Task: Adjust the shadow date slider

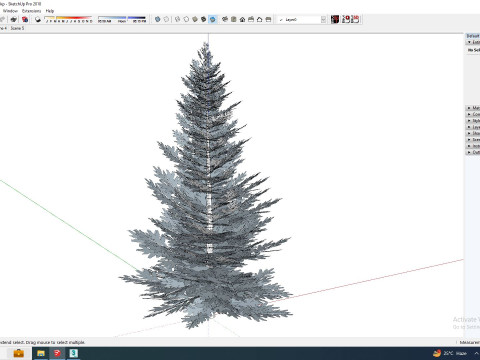Action: (x=69, y=19)
